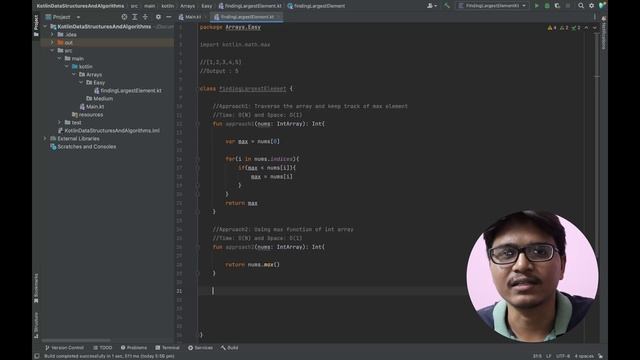Select FindingLargestElement.kt in project tree

[x=127, y=91]
